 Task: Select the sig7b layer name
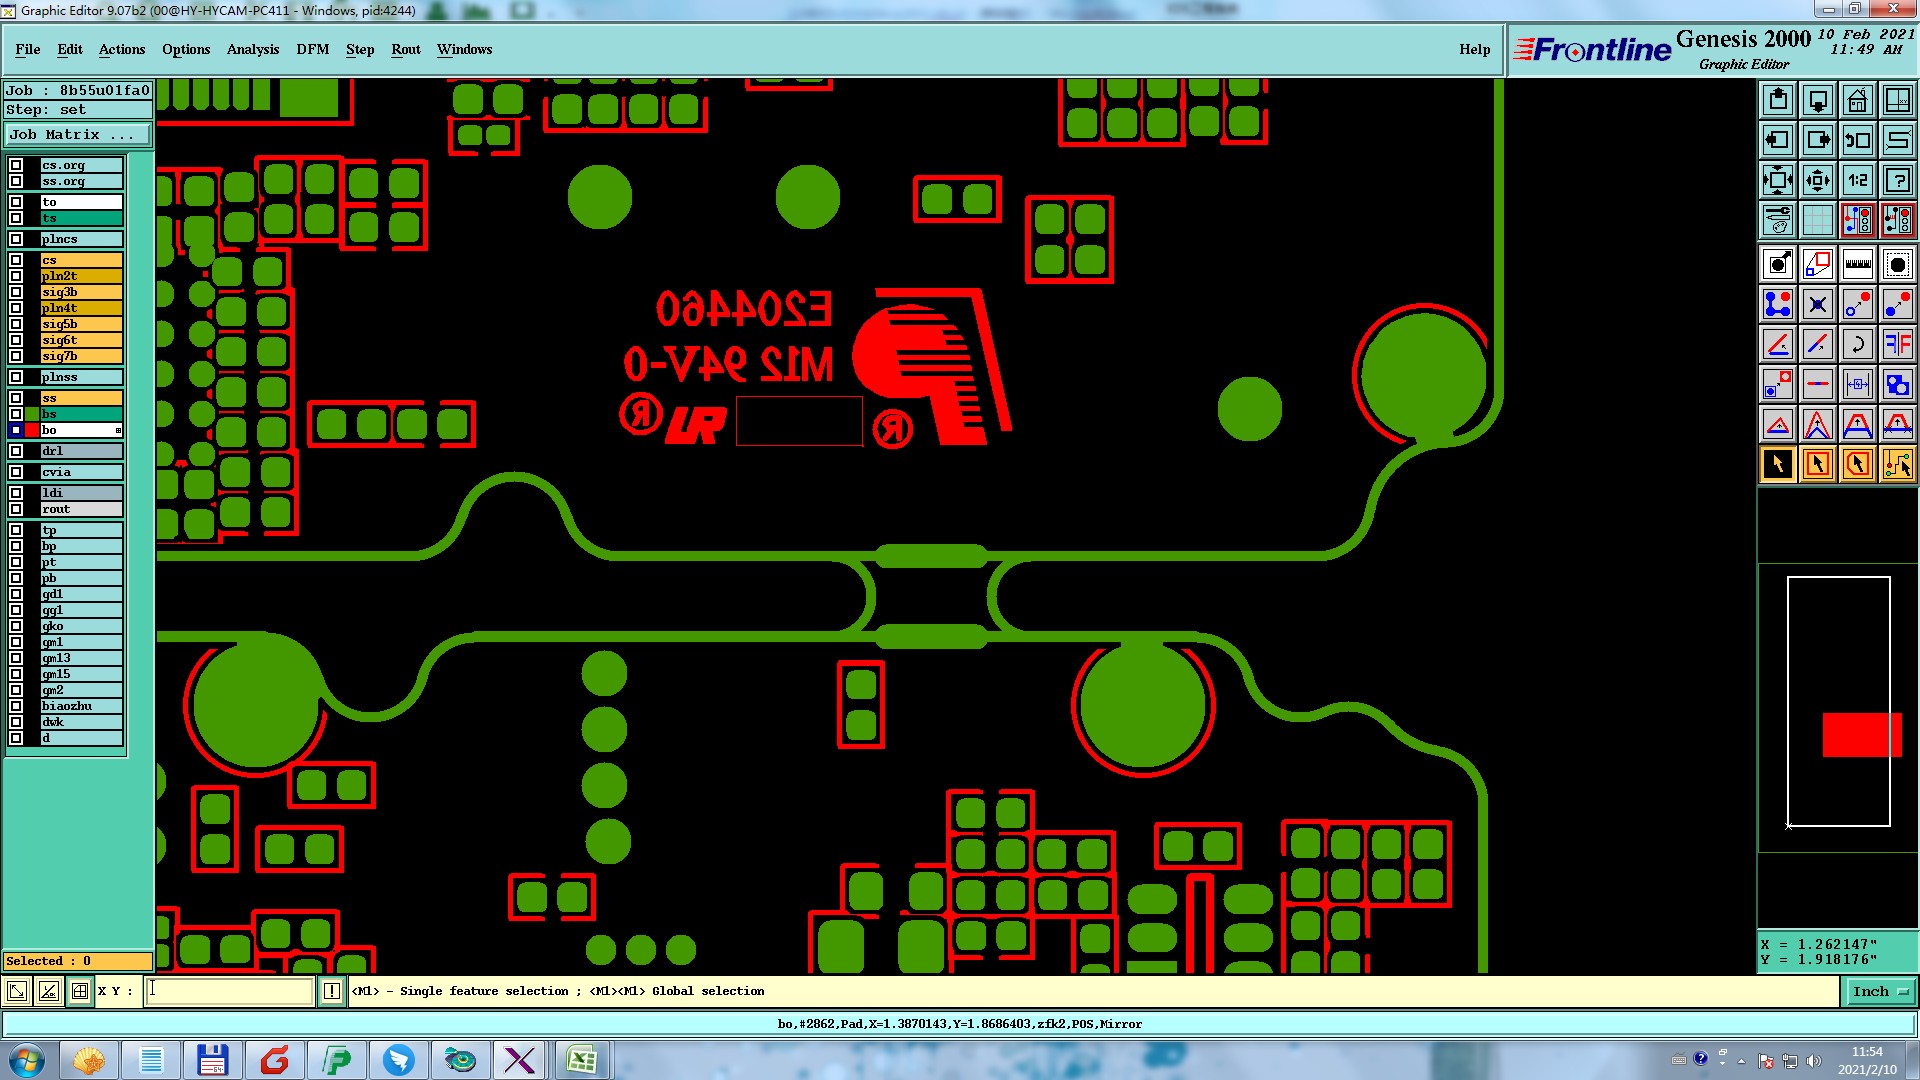pyautogui.click(x=81, y=356)
